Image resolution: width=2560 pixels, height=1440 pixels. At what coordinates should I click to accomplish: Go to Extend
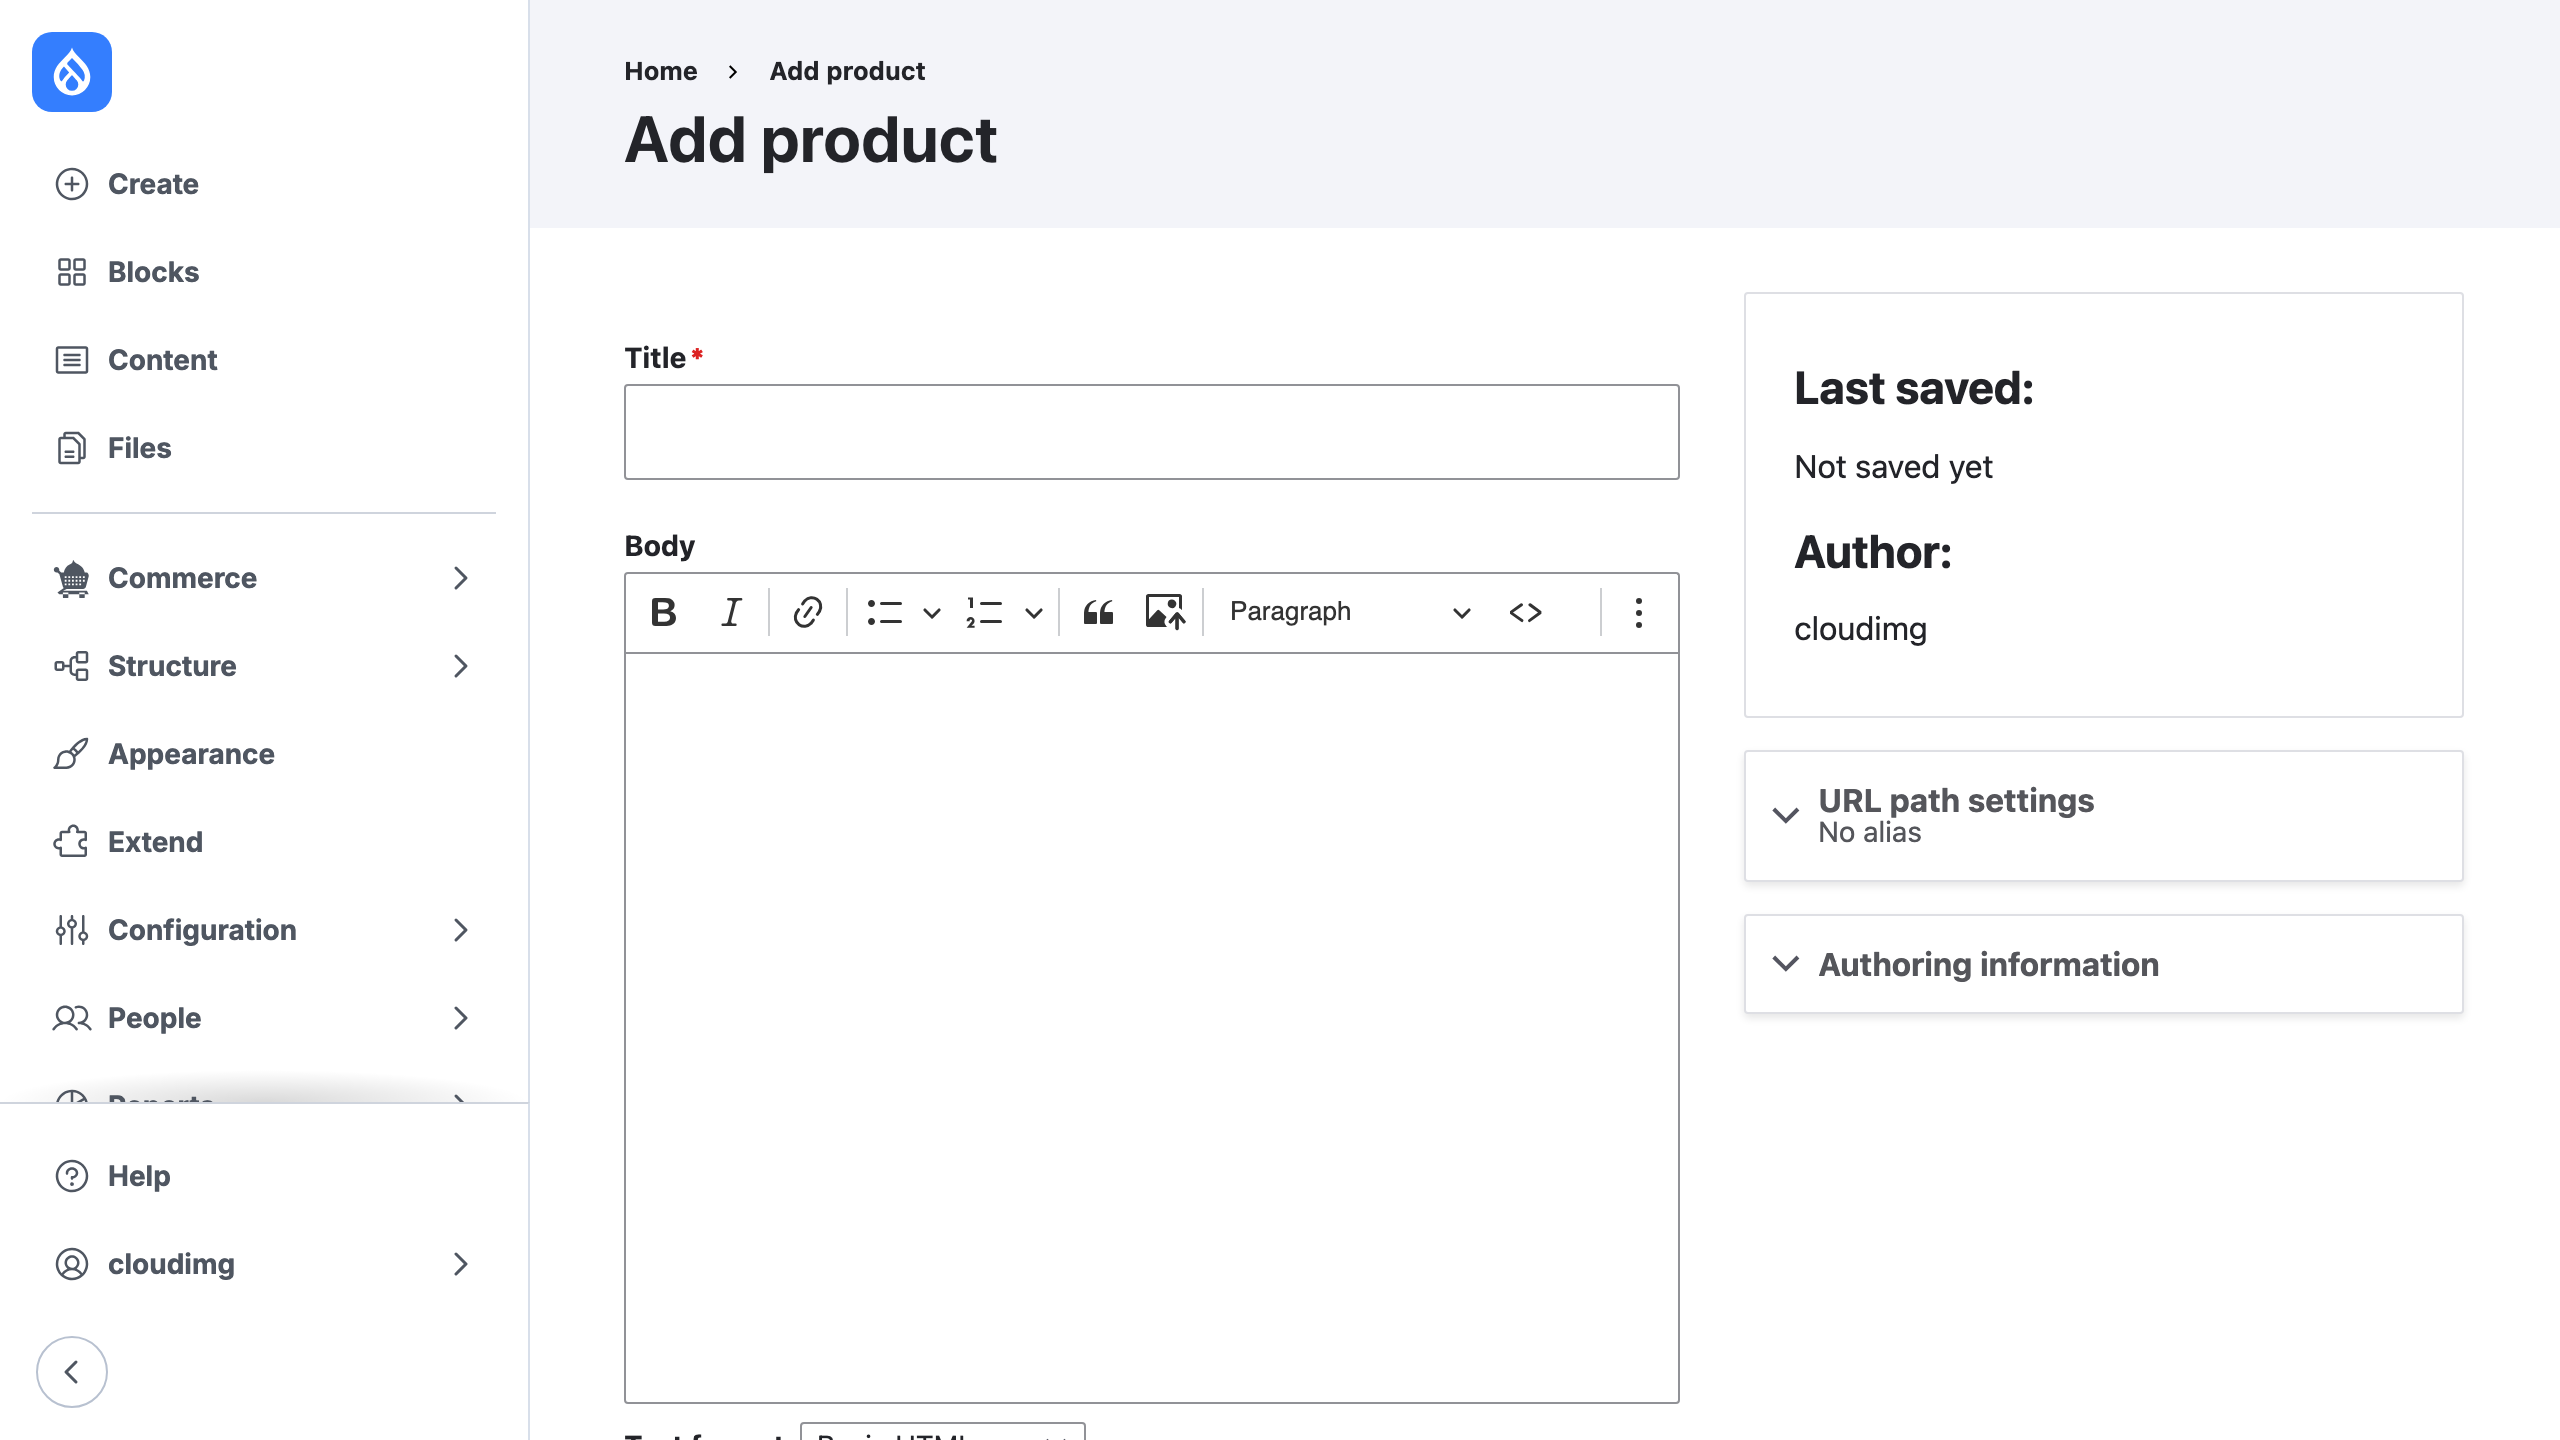[x=264, y=842]
